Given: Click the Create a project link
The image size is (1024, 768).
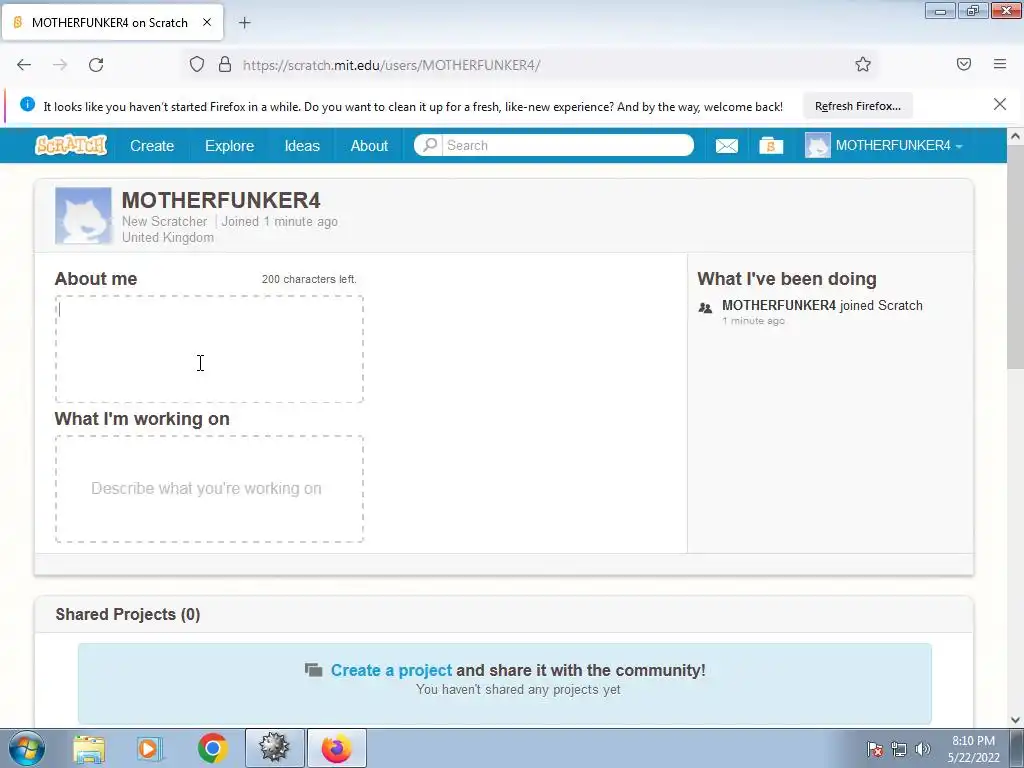Looking at the screenshot, I should tap(391, 670).
